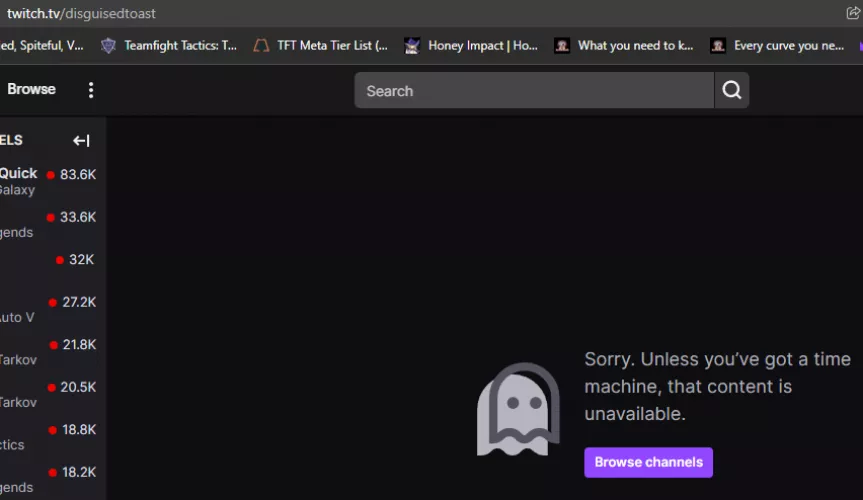
Task: Click the 'What you need to k...' favicon
Action: [x=562, y=46]
